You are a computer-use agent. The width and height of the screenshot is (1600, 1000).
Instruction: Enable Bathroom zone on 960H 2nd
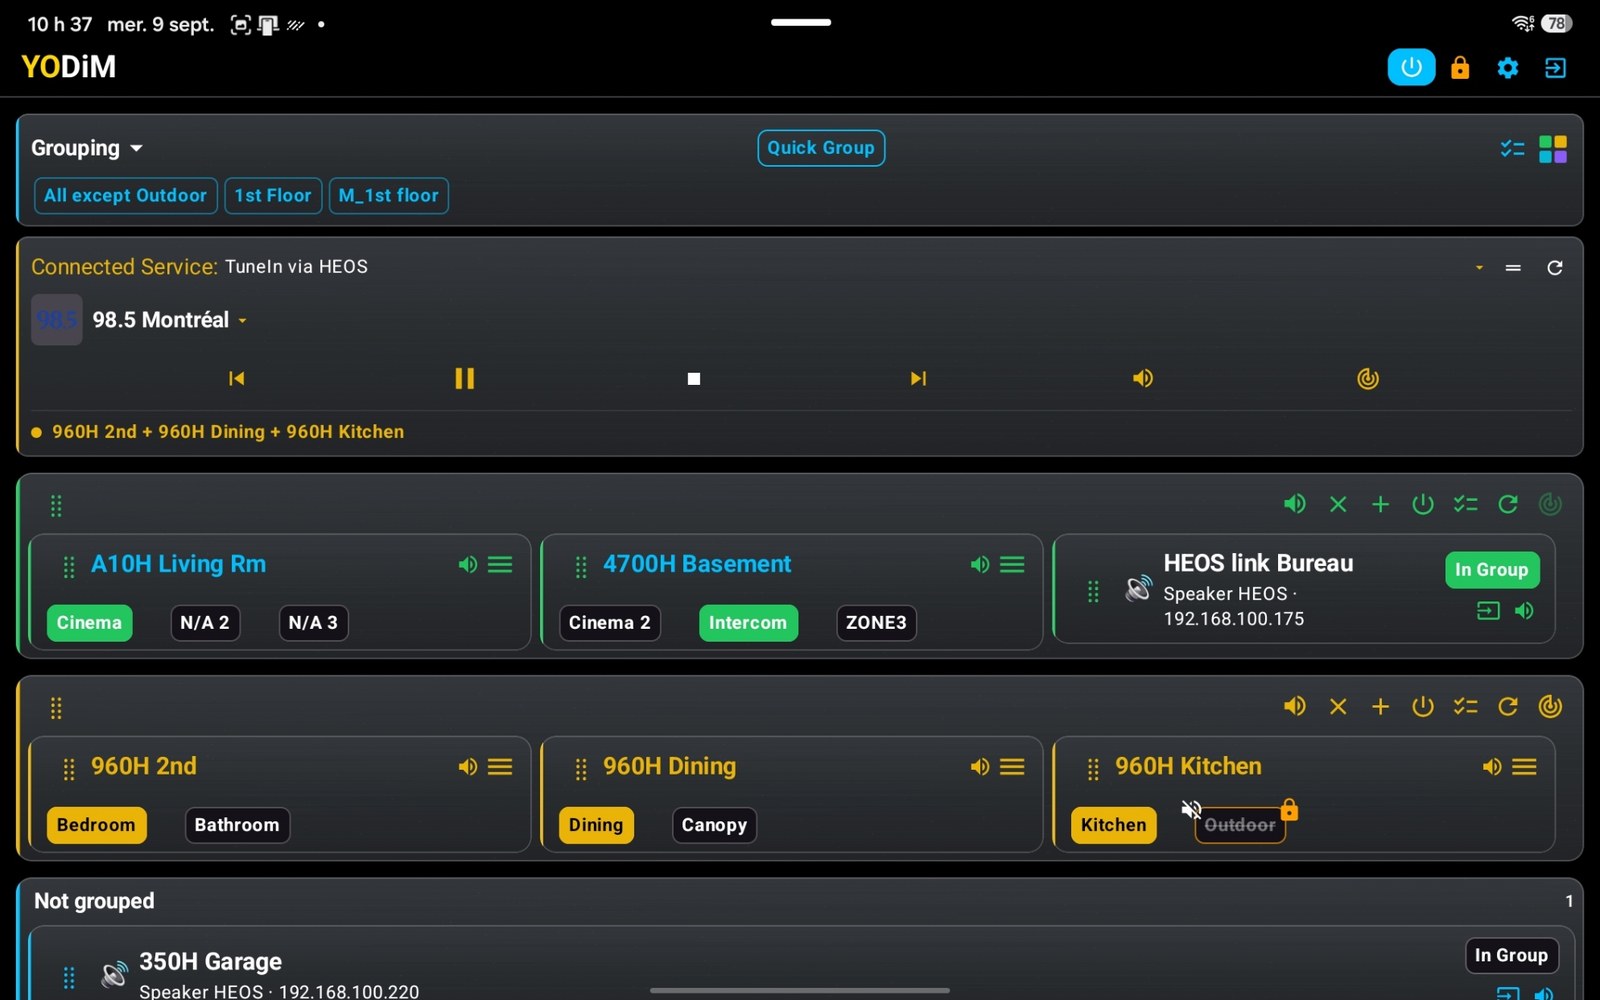pyautogui.click(x=237, y=825)
